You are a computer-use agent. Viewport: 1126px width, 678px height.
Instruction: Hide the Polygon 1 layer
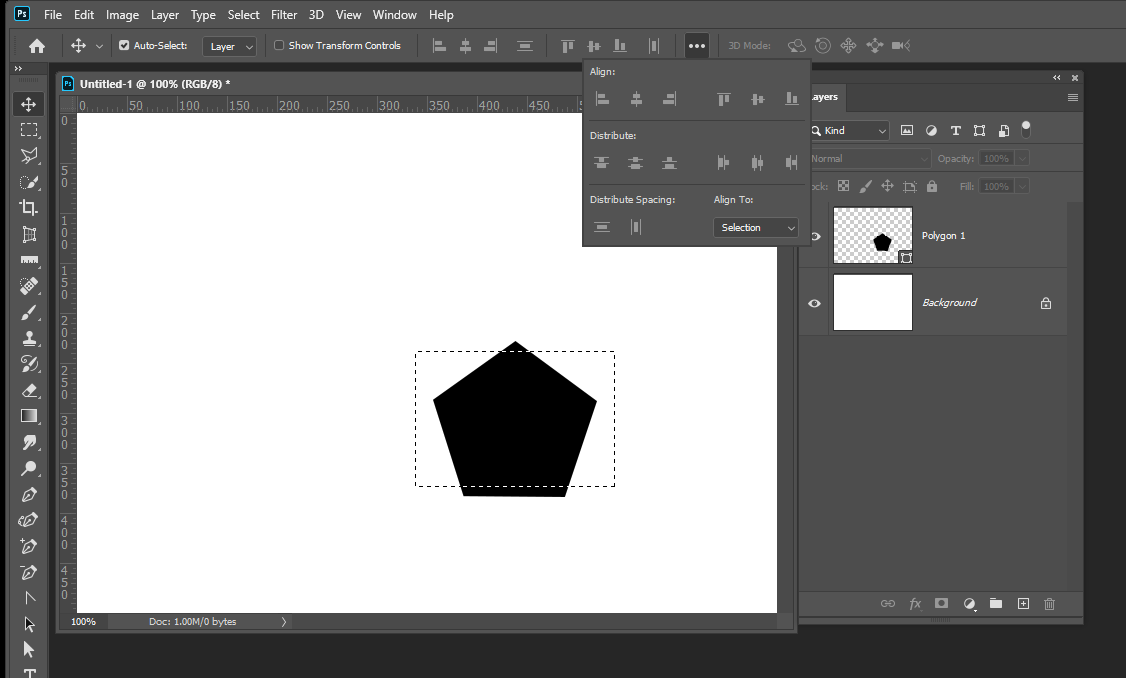pos(814,235)
